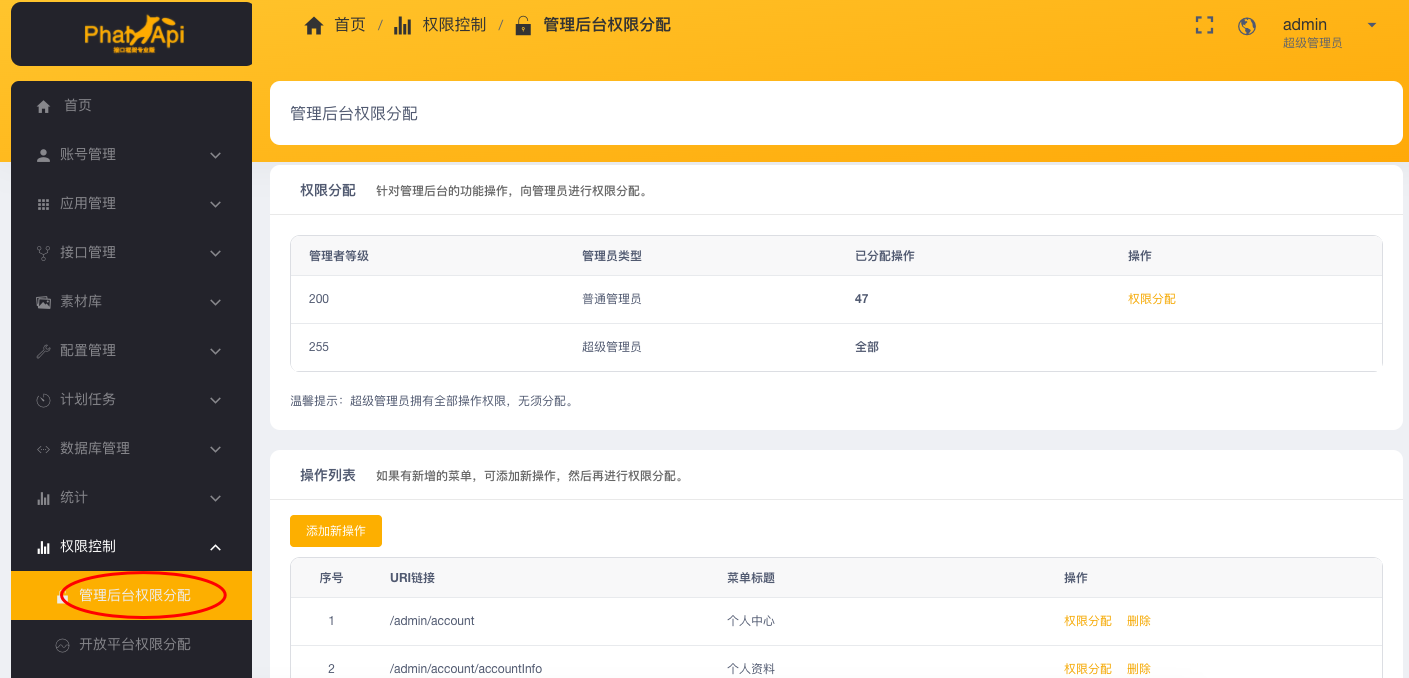Click the person icon beside 账号管理
Screen dimensions: 1409x678
click(x=43, y=155)
